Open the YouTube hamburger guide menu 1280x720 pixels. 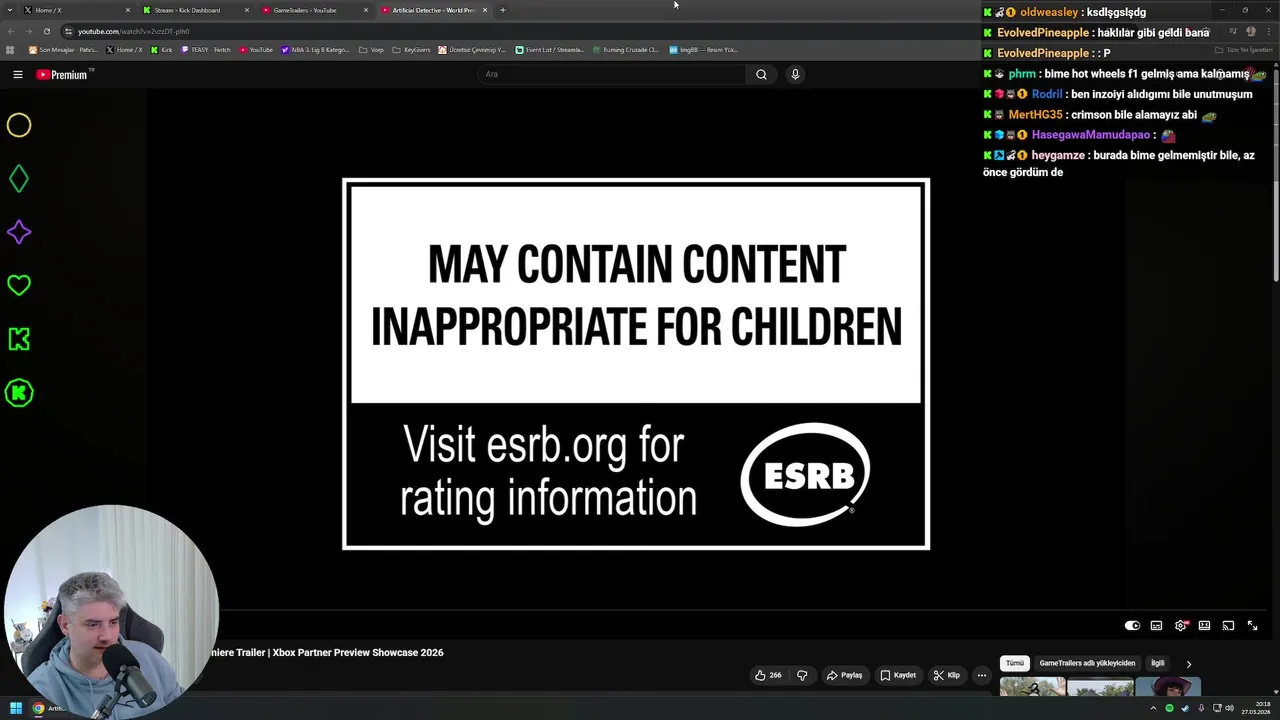click(18, 74)
